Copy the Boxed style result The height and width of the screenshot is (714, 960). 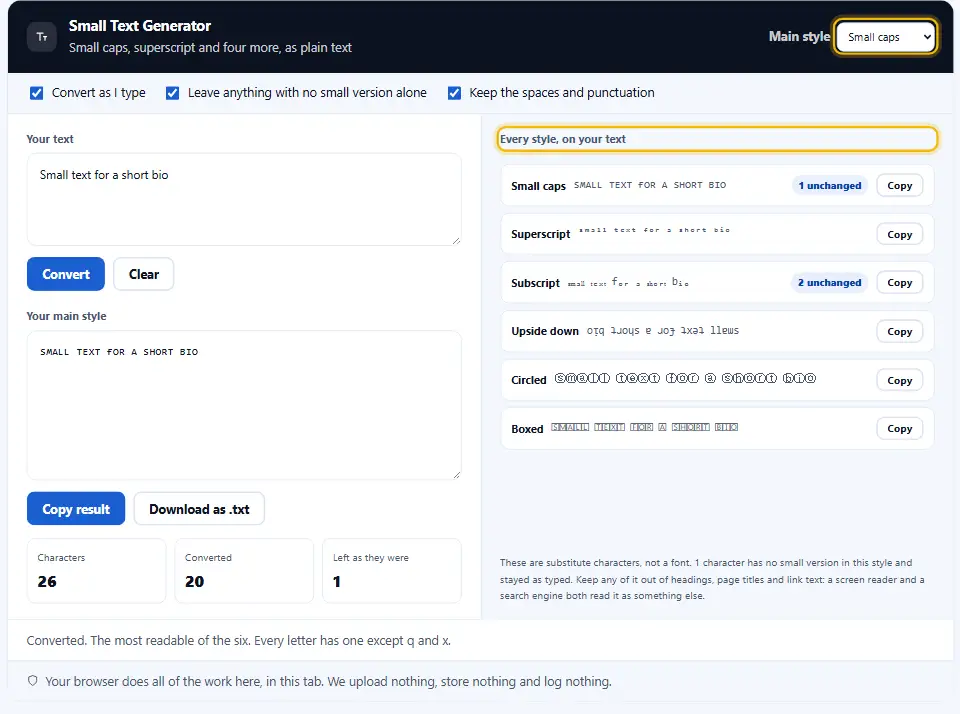tap(899, 429)
